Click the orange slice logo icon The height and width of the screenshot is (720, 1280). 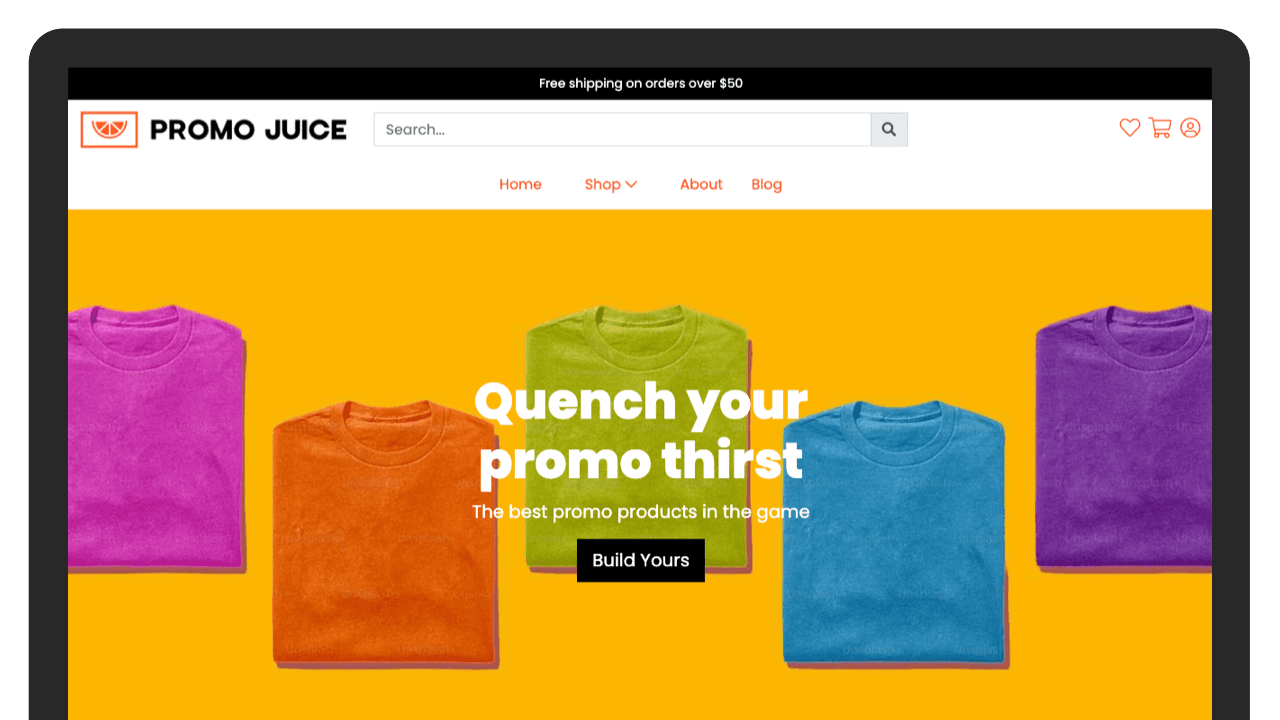109,129
